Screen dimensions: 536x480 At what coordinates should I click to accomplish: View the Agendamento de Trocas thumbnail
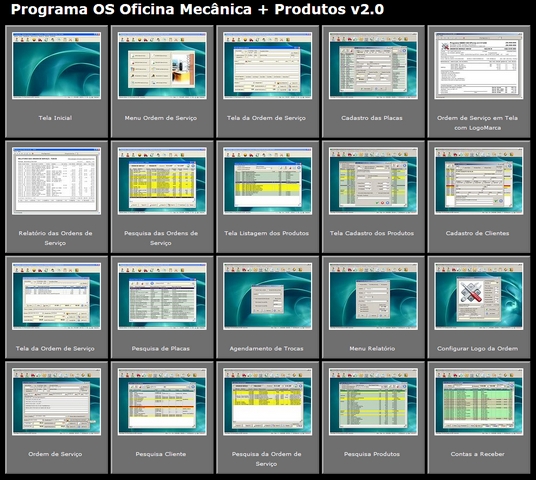tap(268, 296)
